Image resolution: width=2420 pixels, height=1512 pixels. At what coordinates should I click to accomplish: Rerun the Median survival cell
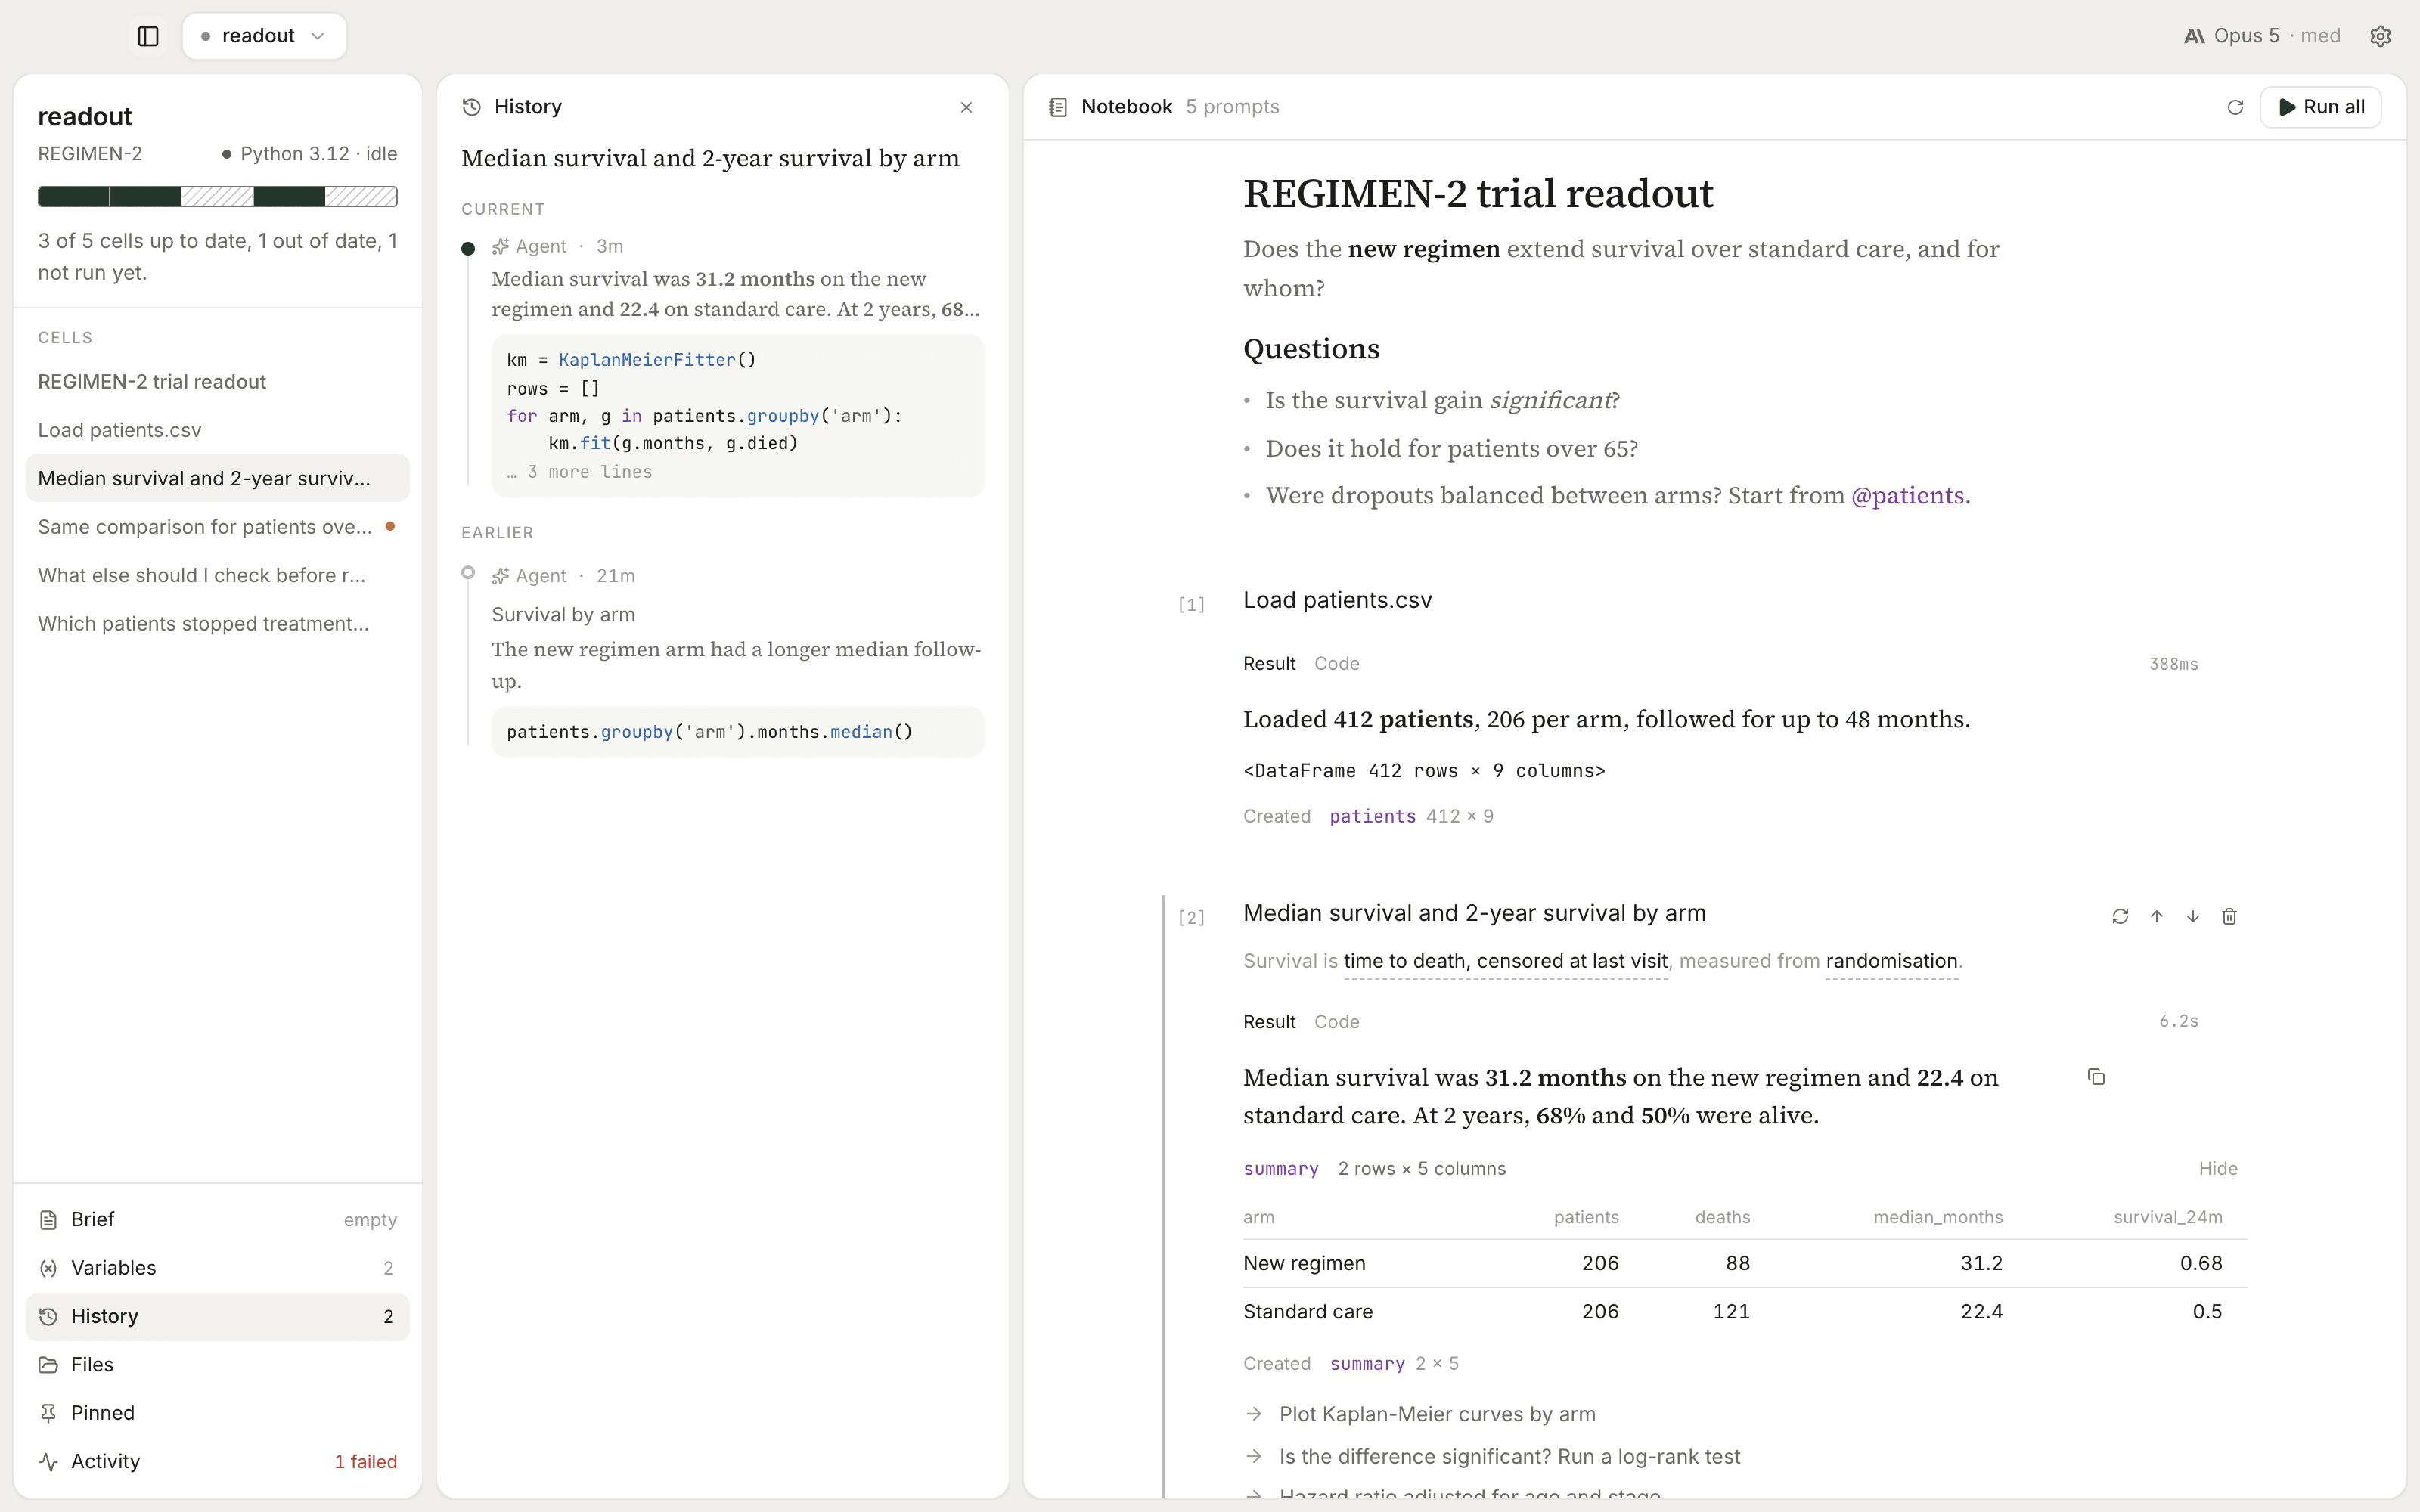[2120, 917]
